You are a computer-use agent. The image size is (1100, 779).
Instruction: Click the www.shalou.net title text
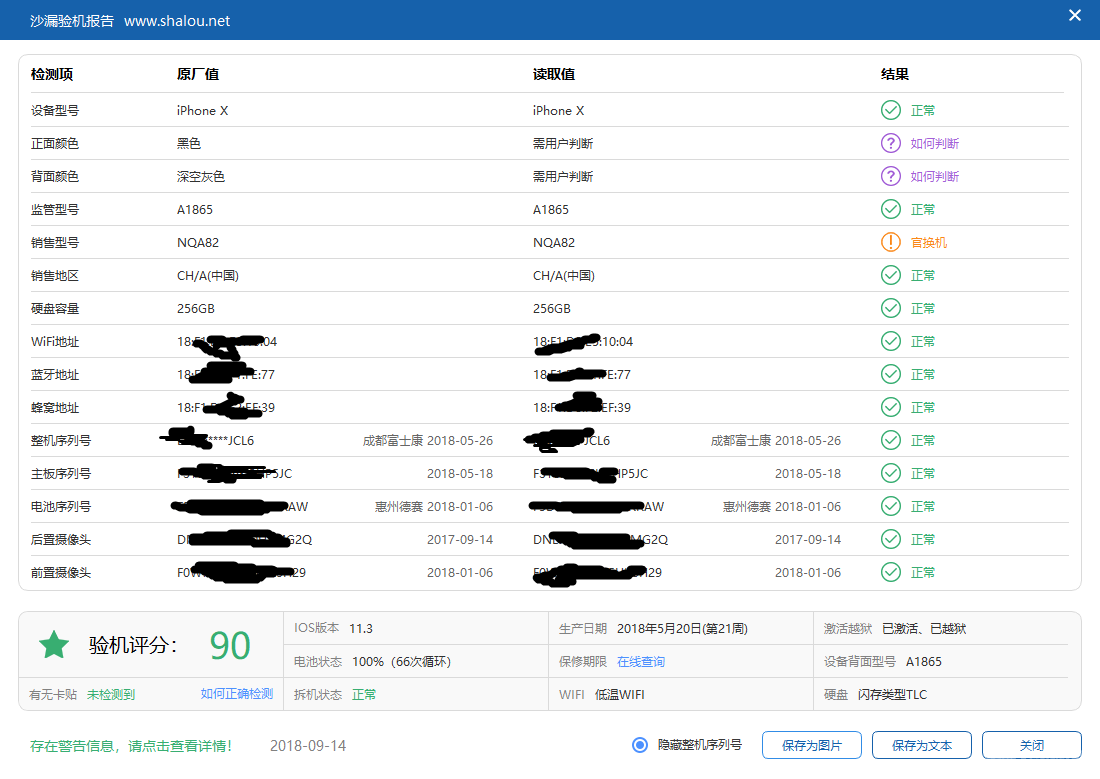point(177,21)
